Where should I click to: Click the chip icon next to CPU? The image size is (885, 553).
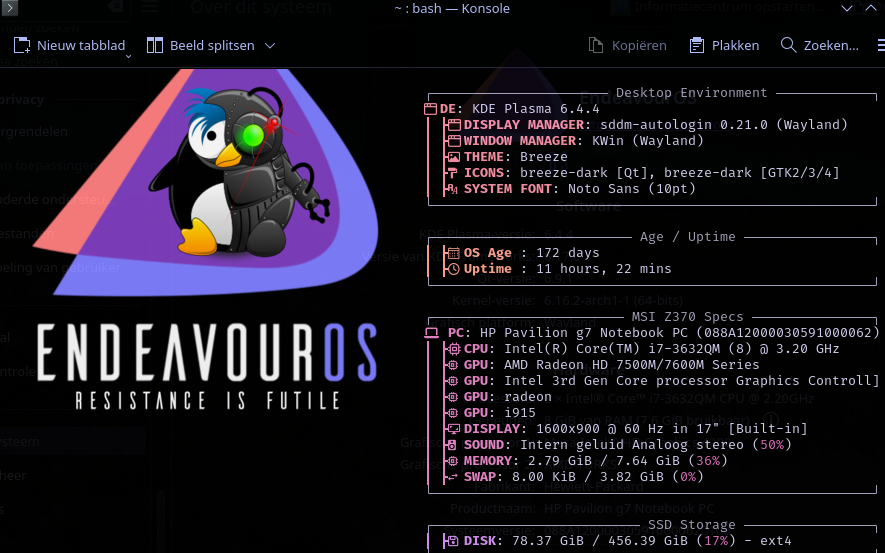coord(454,349)
